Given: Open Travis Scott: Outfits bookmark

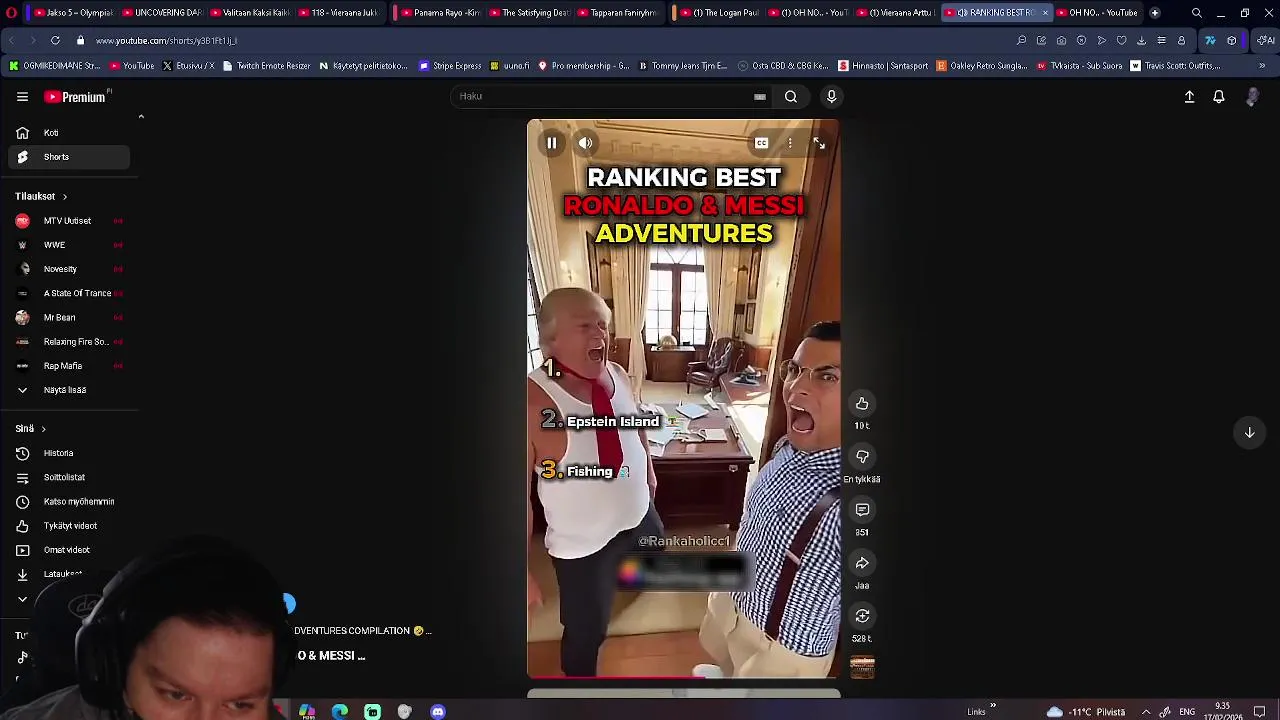Looking at the screenshot, I should click(x=1176, y=66).
